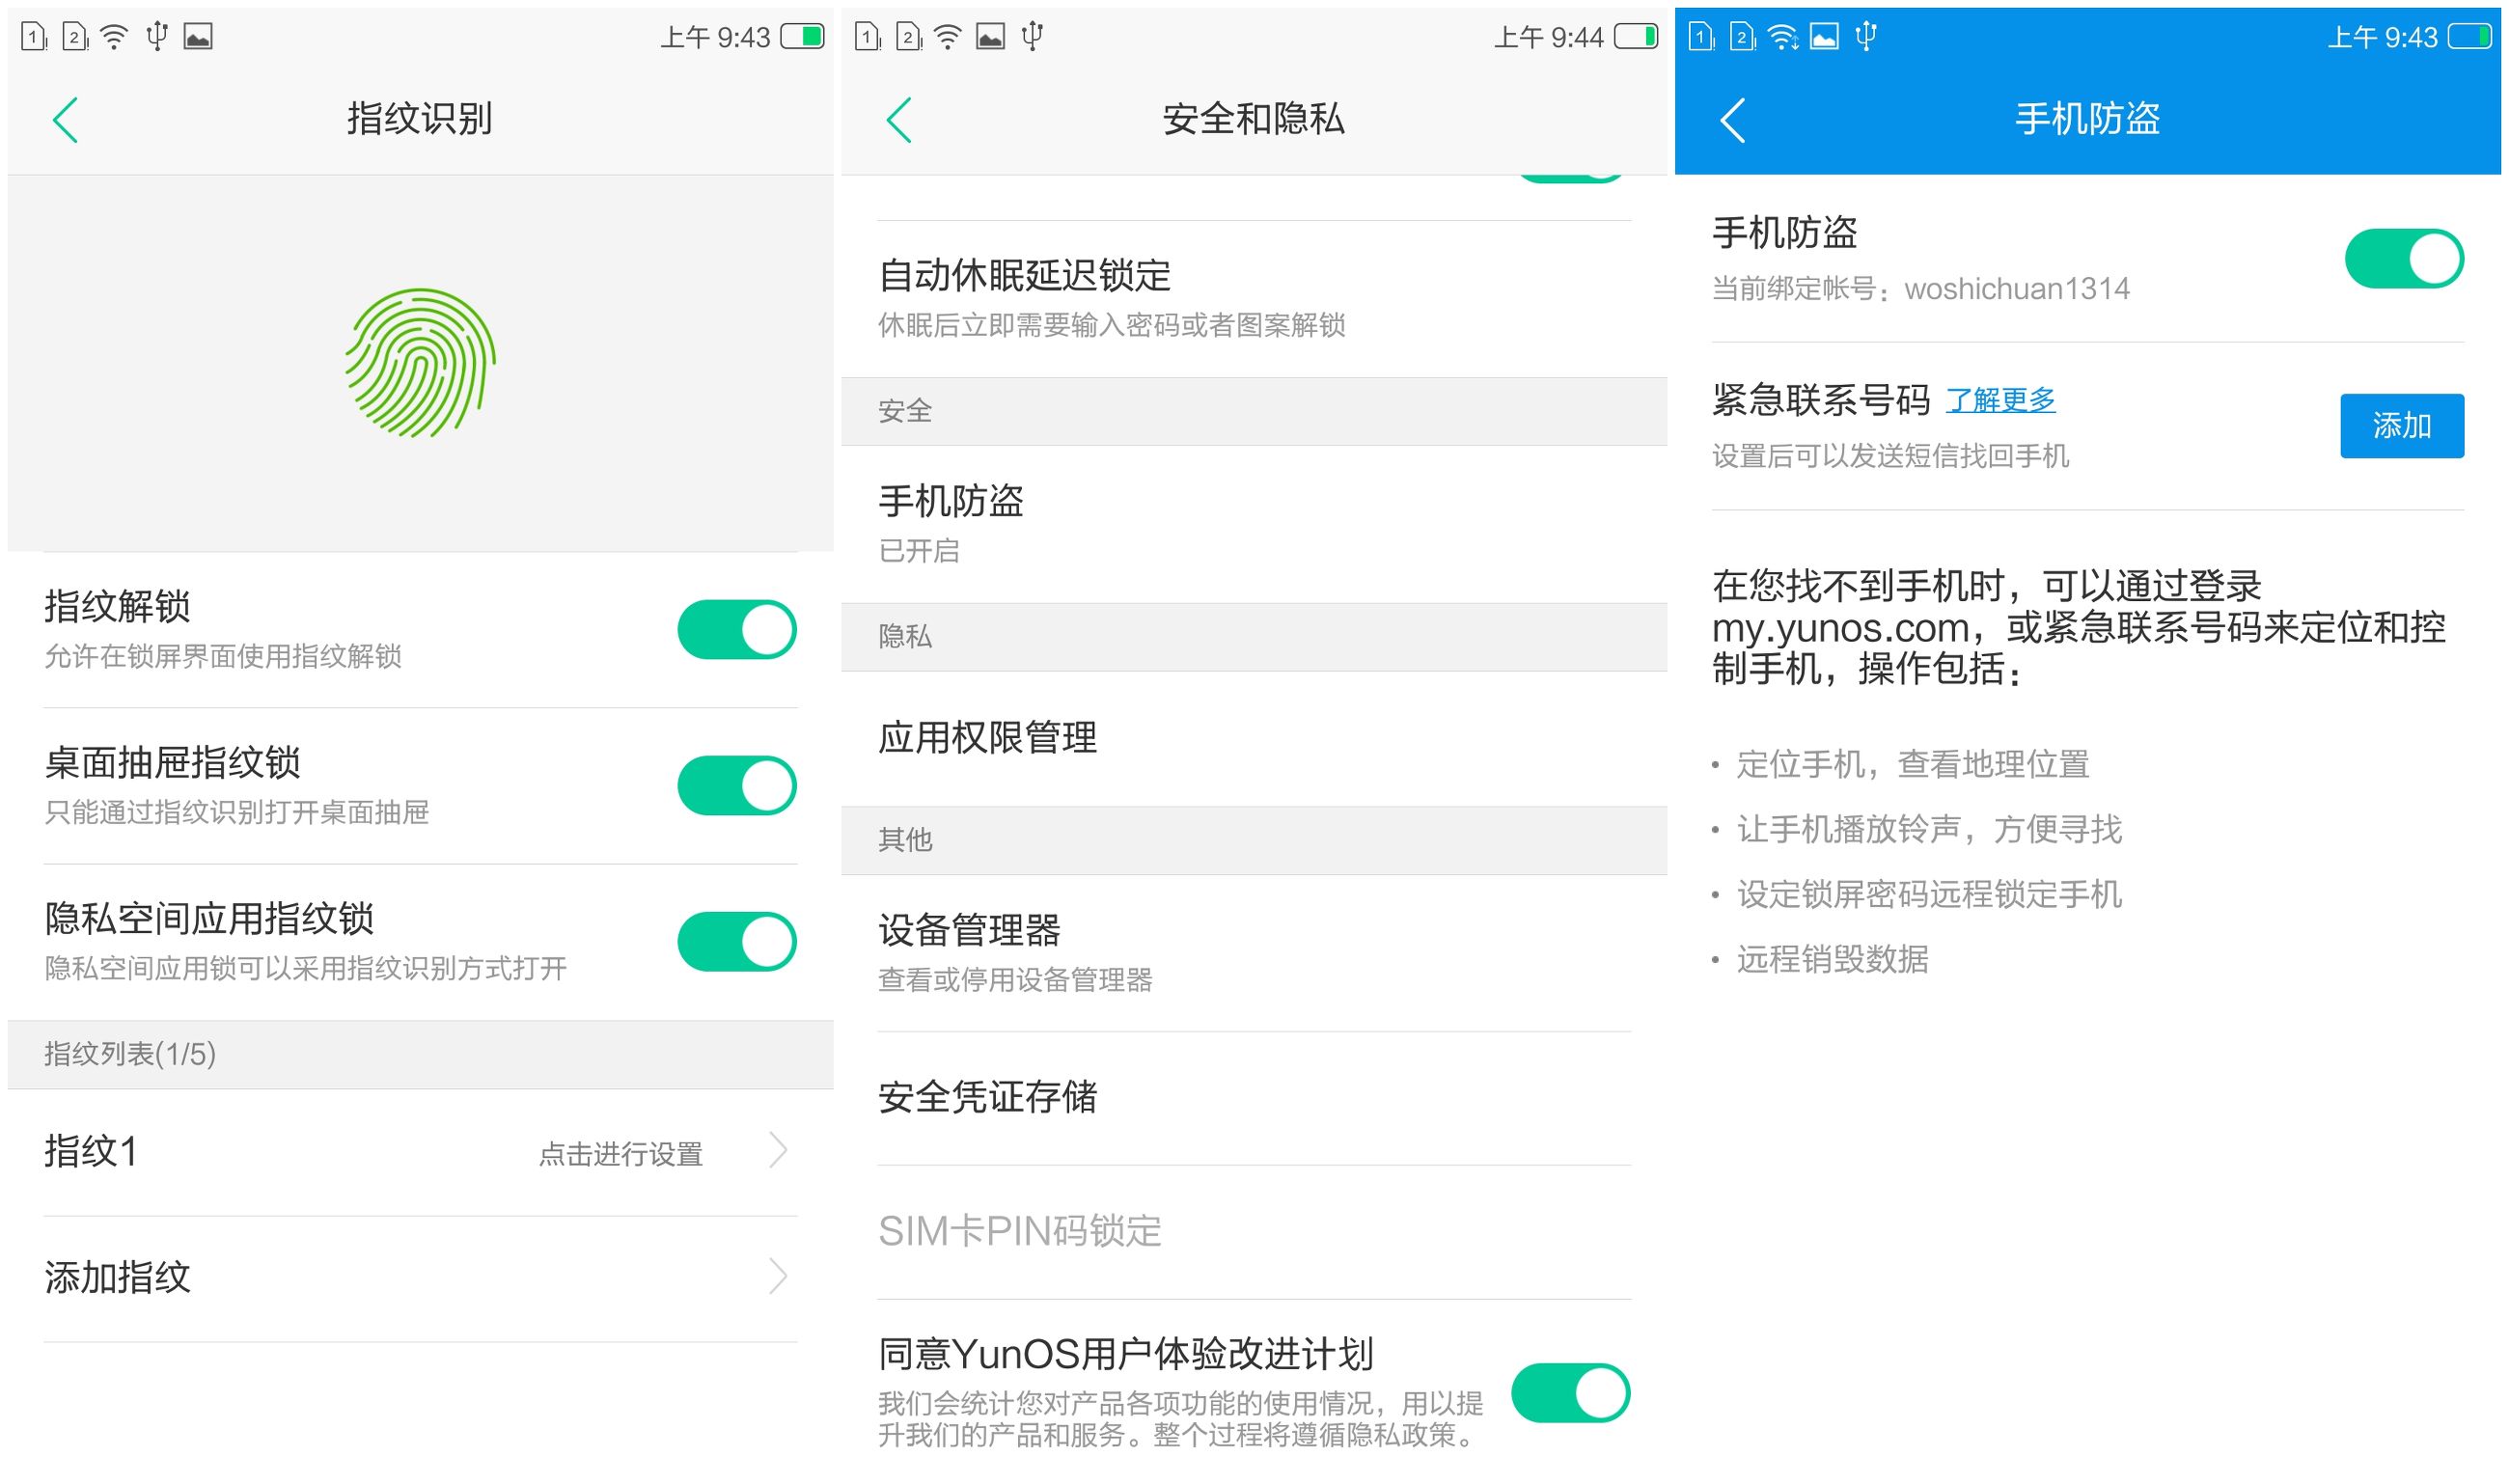
Task: Tap the back arrow on 手机防盗 page
Action: (1732, 120)
